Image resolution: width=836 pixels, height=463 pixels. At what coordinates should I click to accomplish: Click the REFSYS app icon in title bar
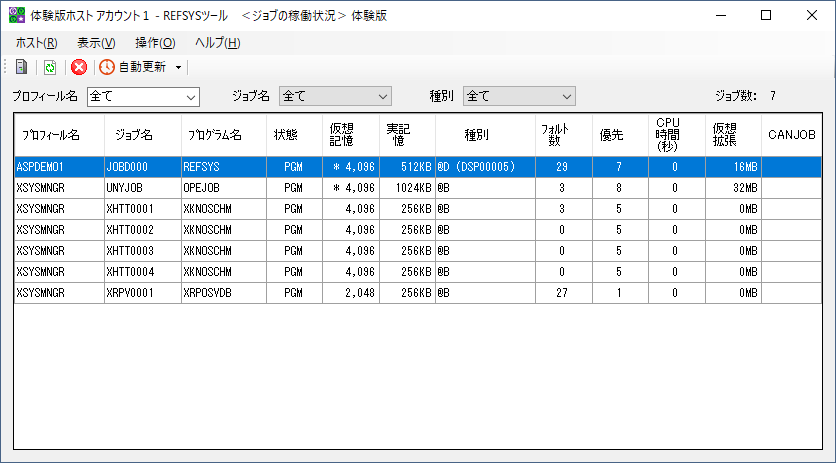click(x=17, y=15)
